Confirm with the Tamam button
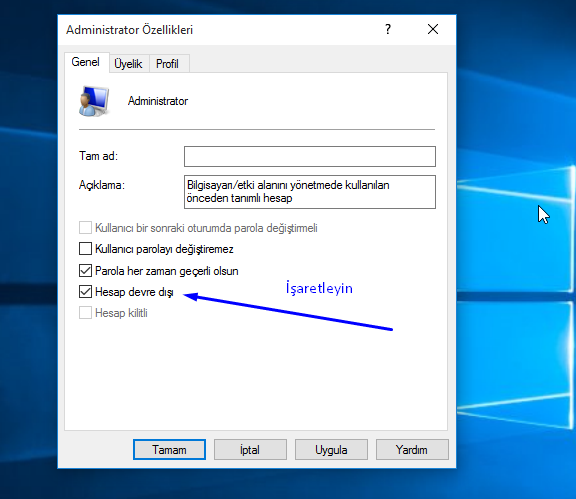 [x=169, y=449]
